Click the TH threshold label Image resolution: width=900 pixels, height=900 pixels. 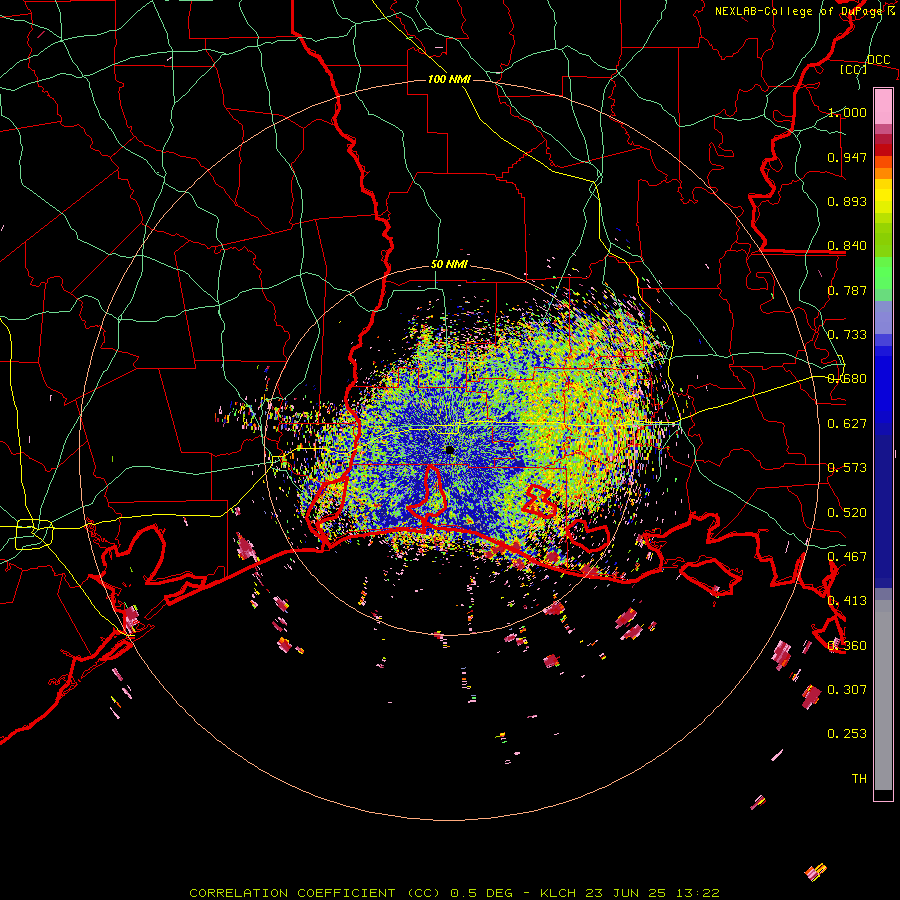[x=859, y=779]
